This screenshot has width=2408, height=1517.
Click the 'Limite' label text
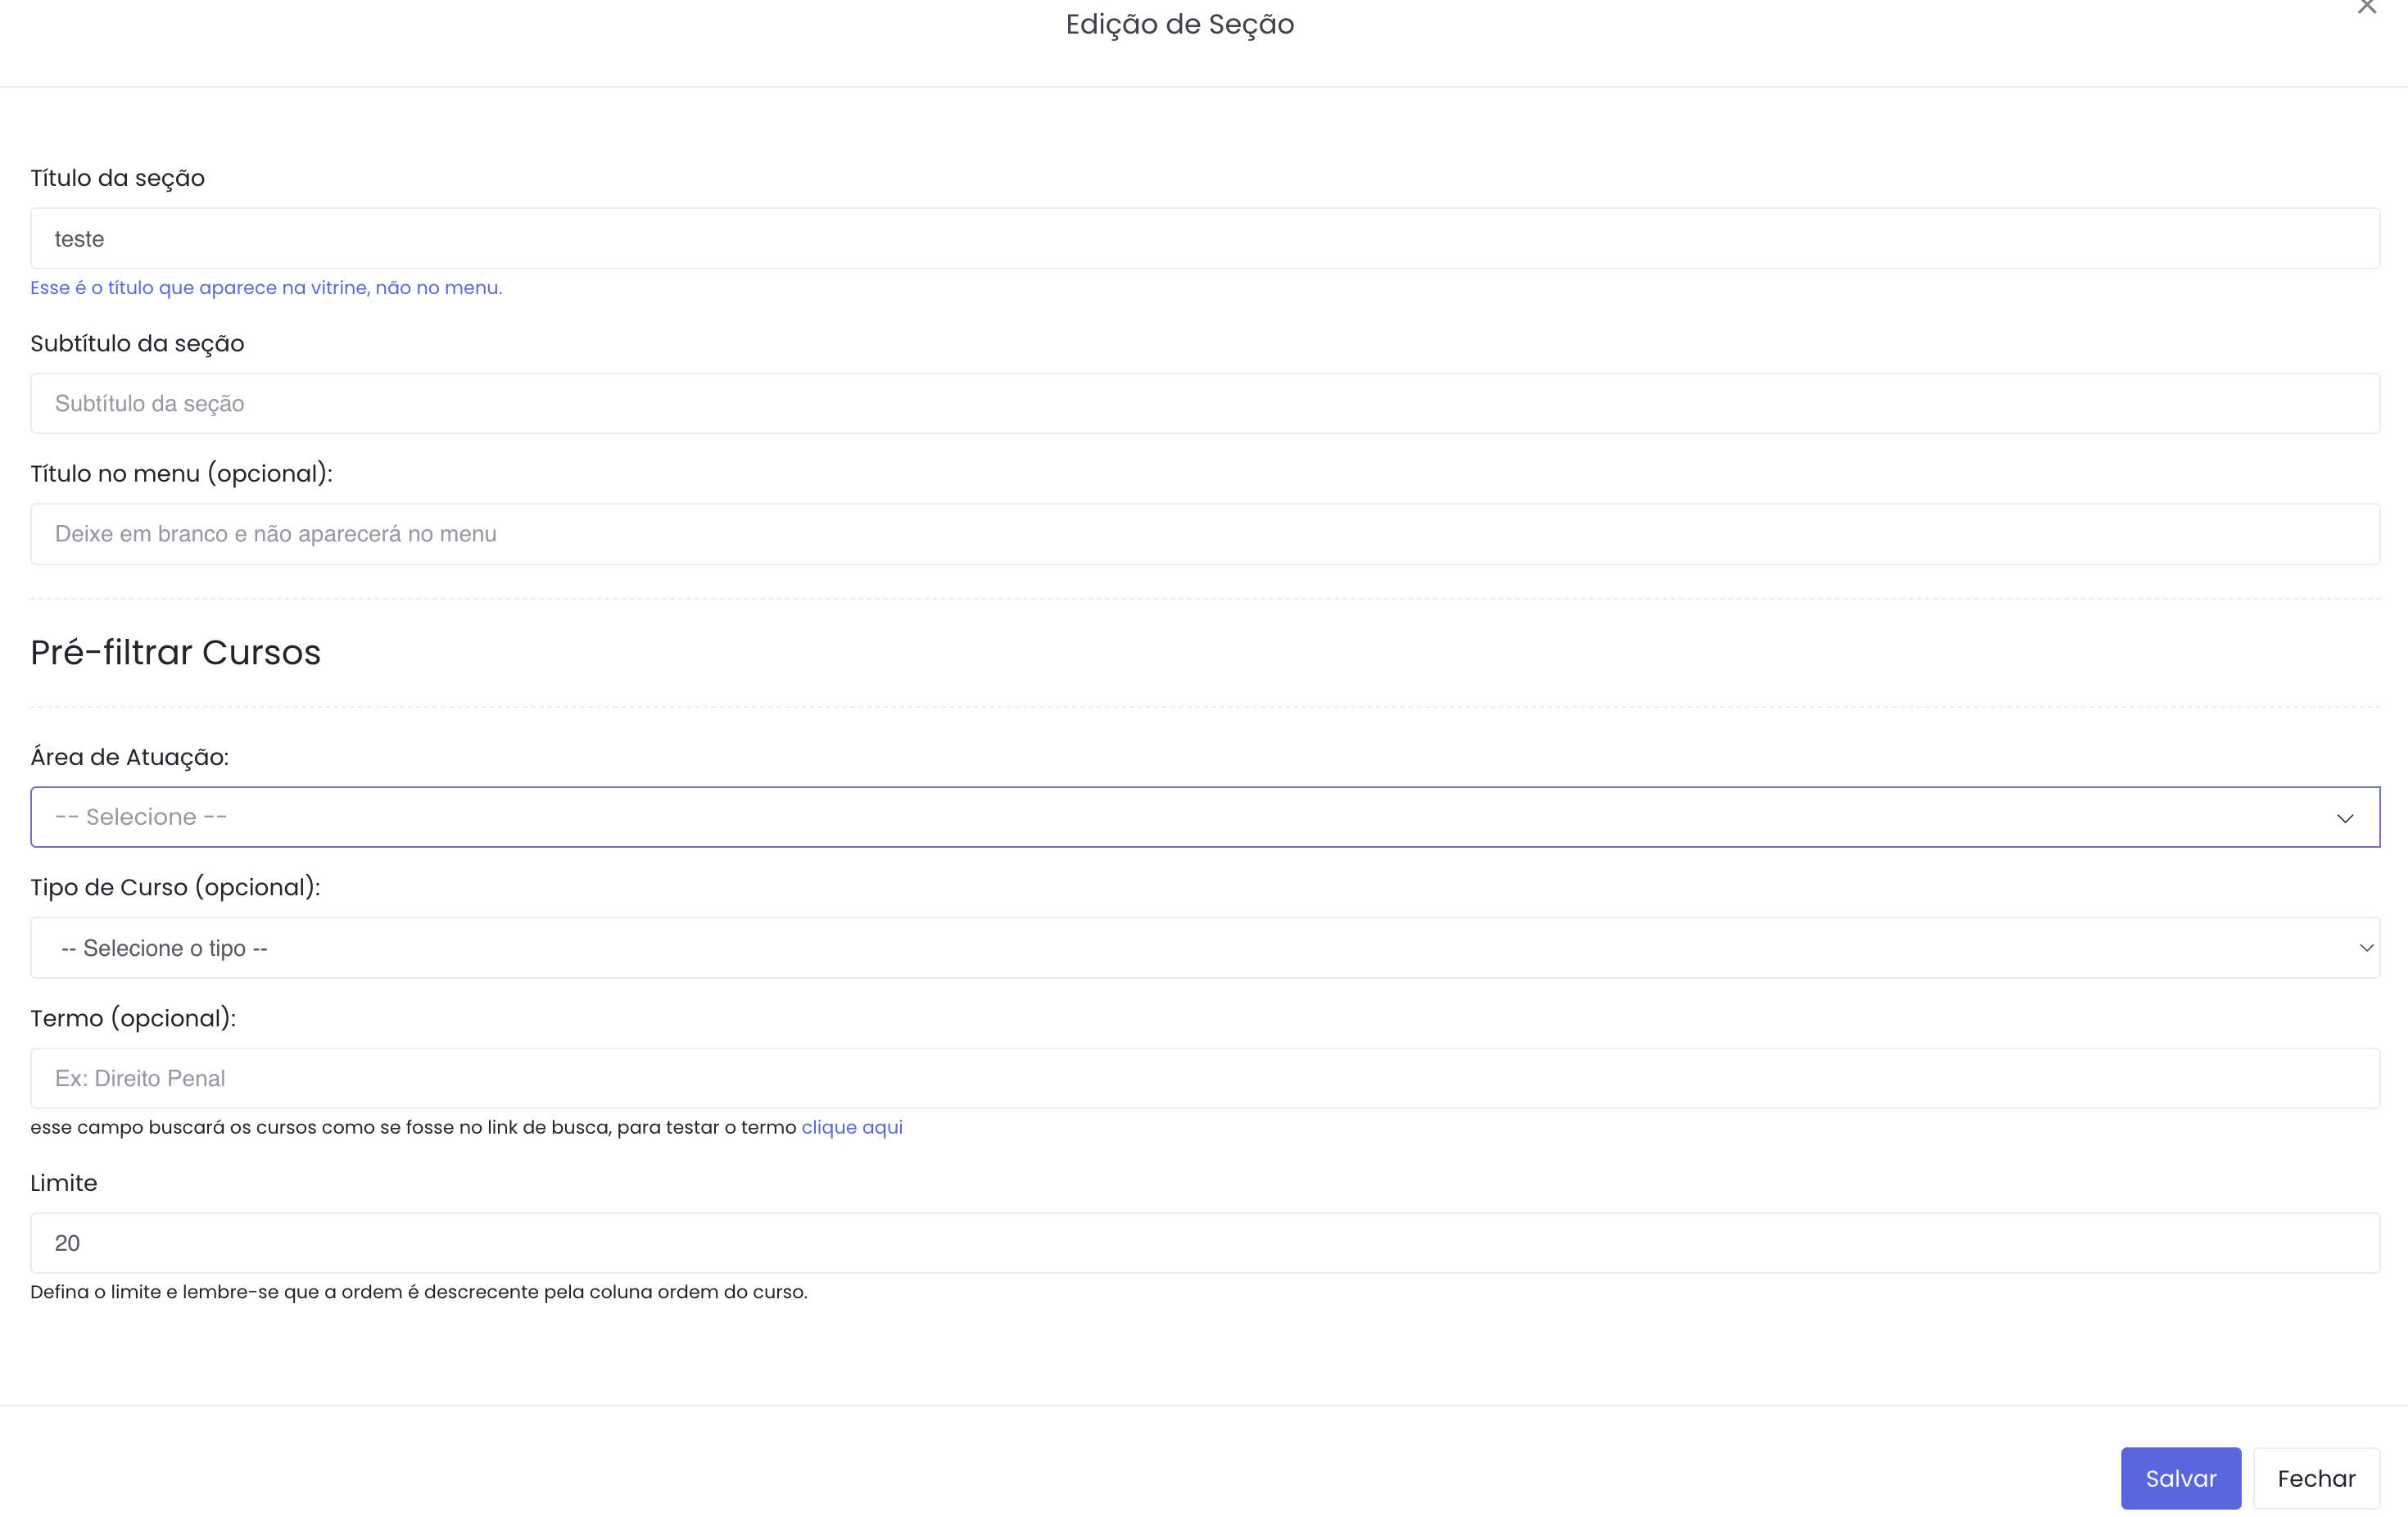coord(64,1183)
